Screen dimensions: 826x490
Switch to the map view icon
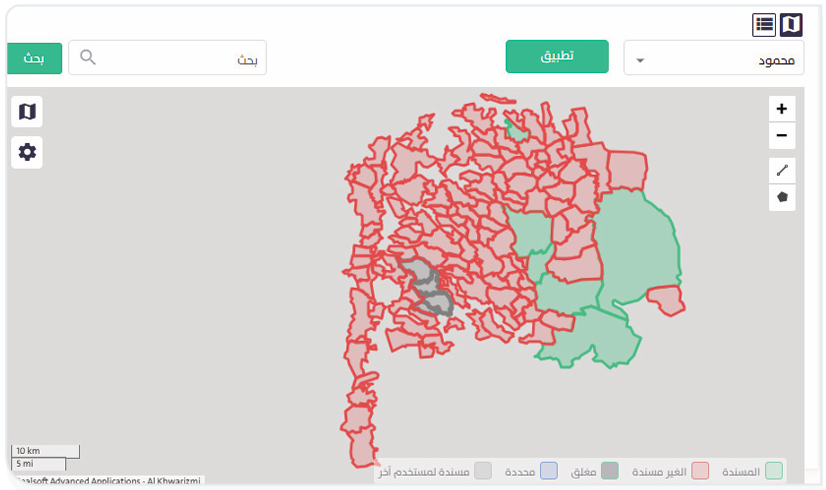791,24
